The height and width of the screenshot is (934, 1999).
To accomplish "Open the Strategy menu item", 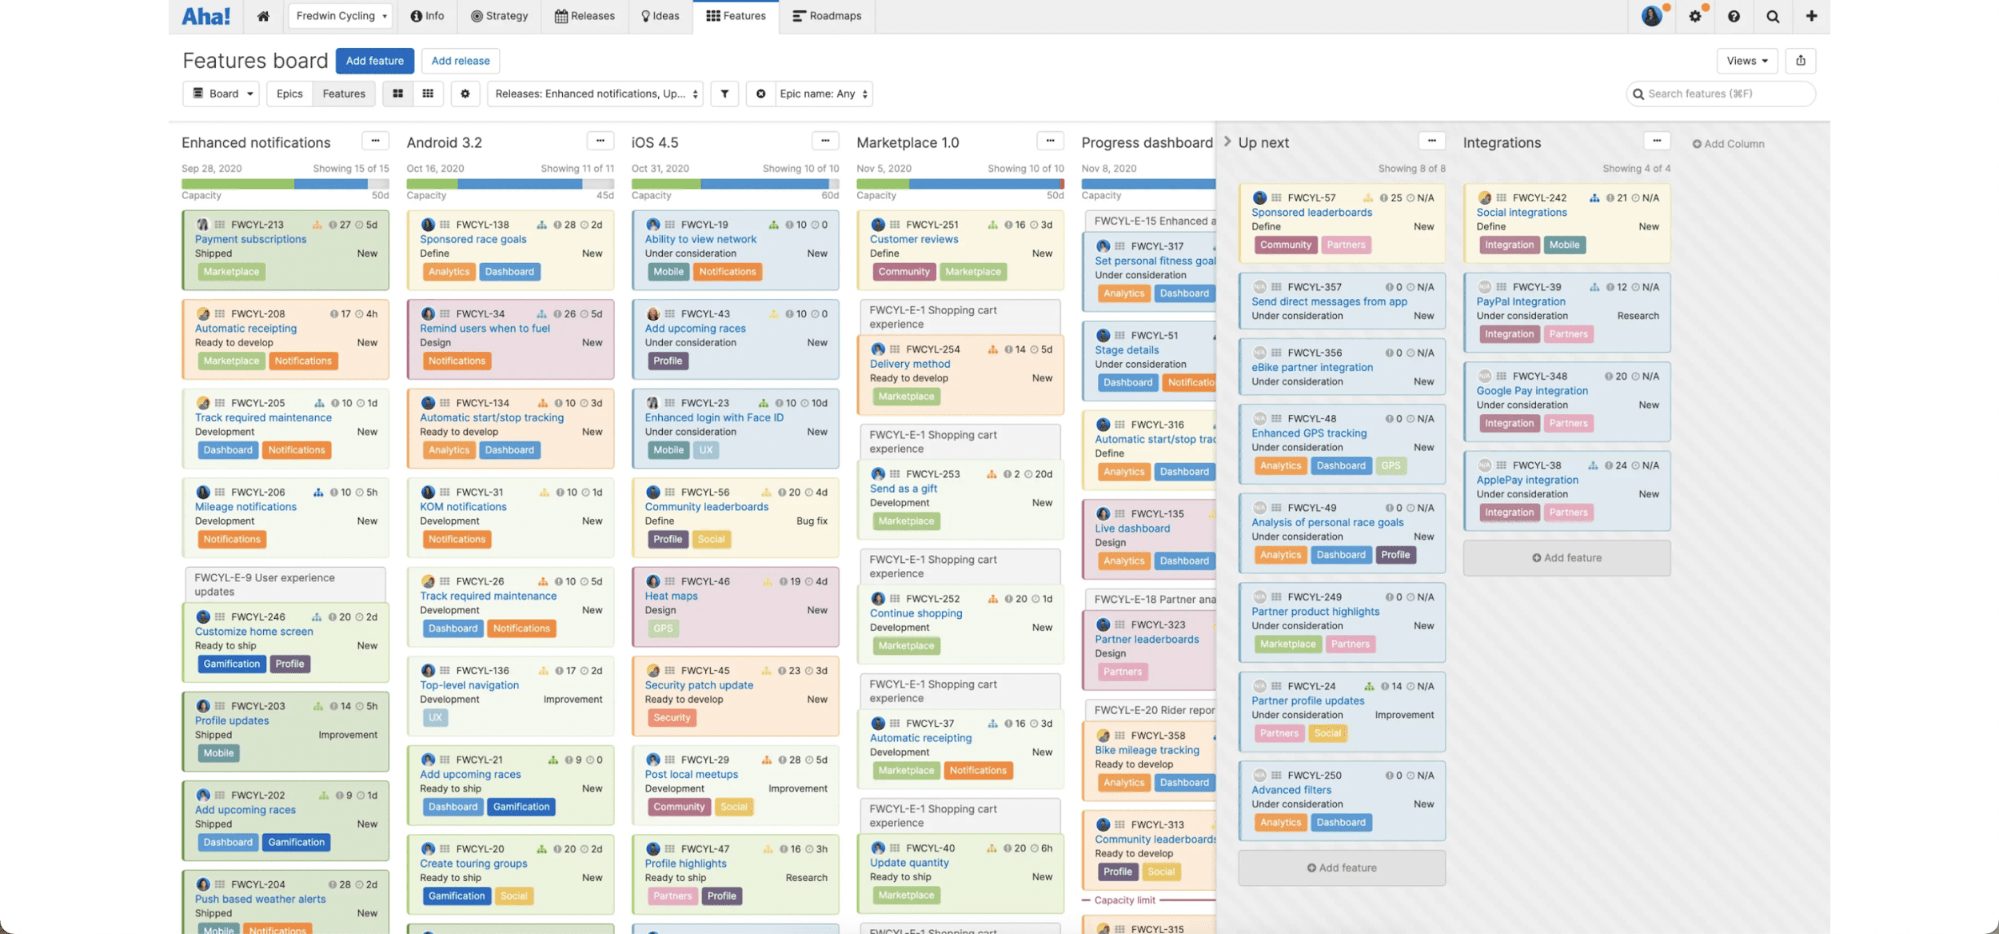I will point(498,16).
